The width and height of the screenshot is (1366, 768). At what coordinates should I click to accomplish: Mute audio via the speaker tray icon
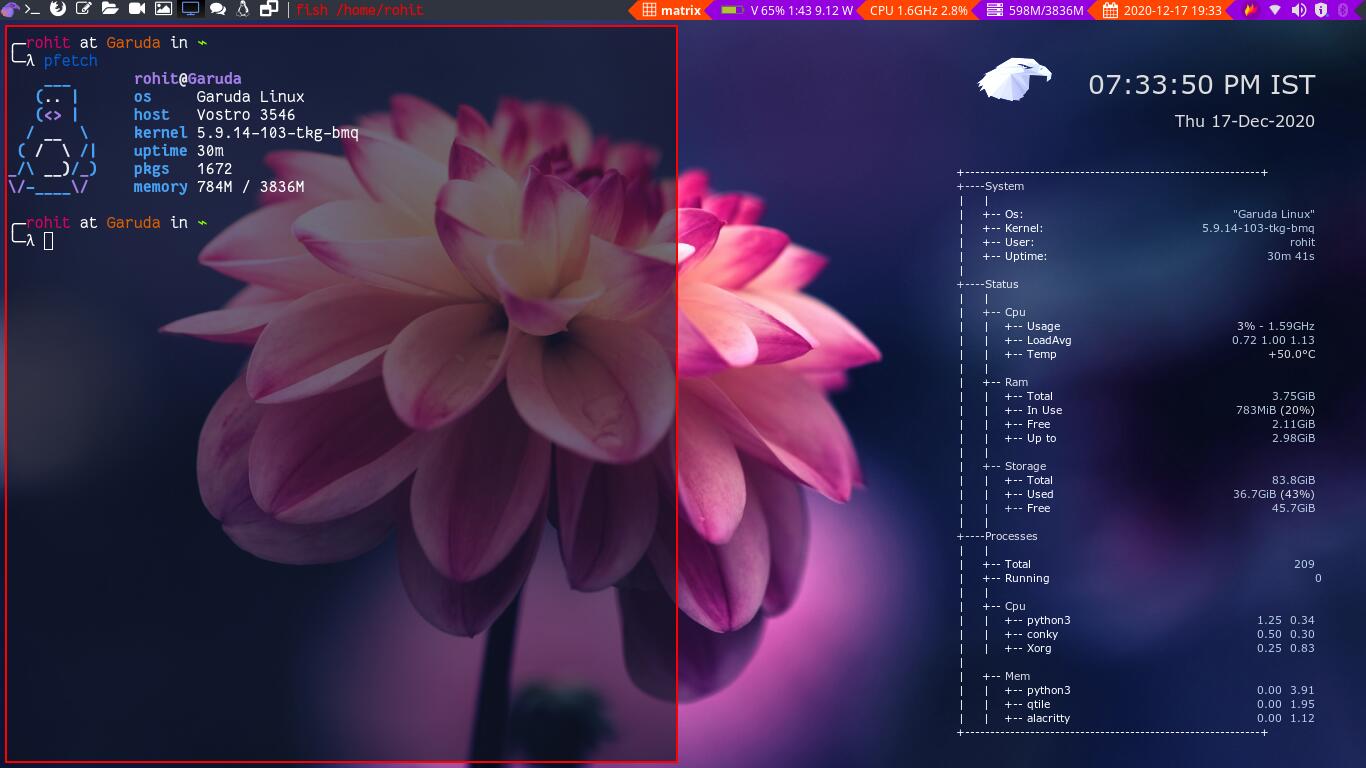[1299, 10]
